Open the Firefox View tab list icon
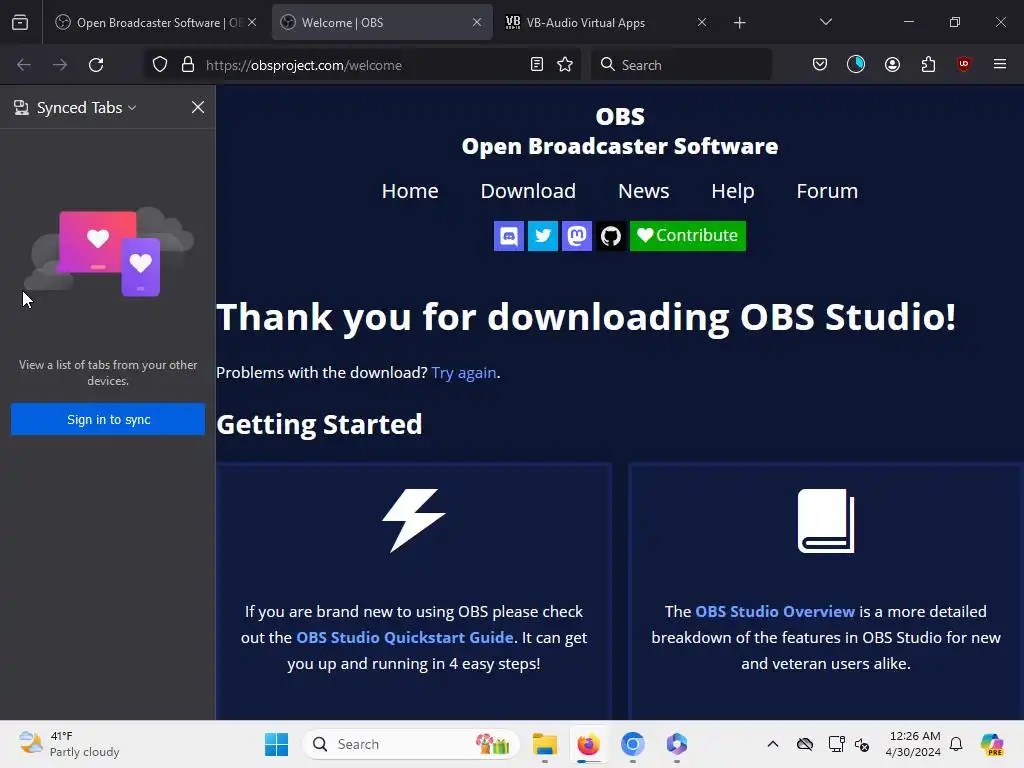The height and width of the screenshot is (768, 1024). click(20, 23)
